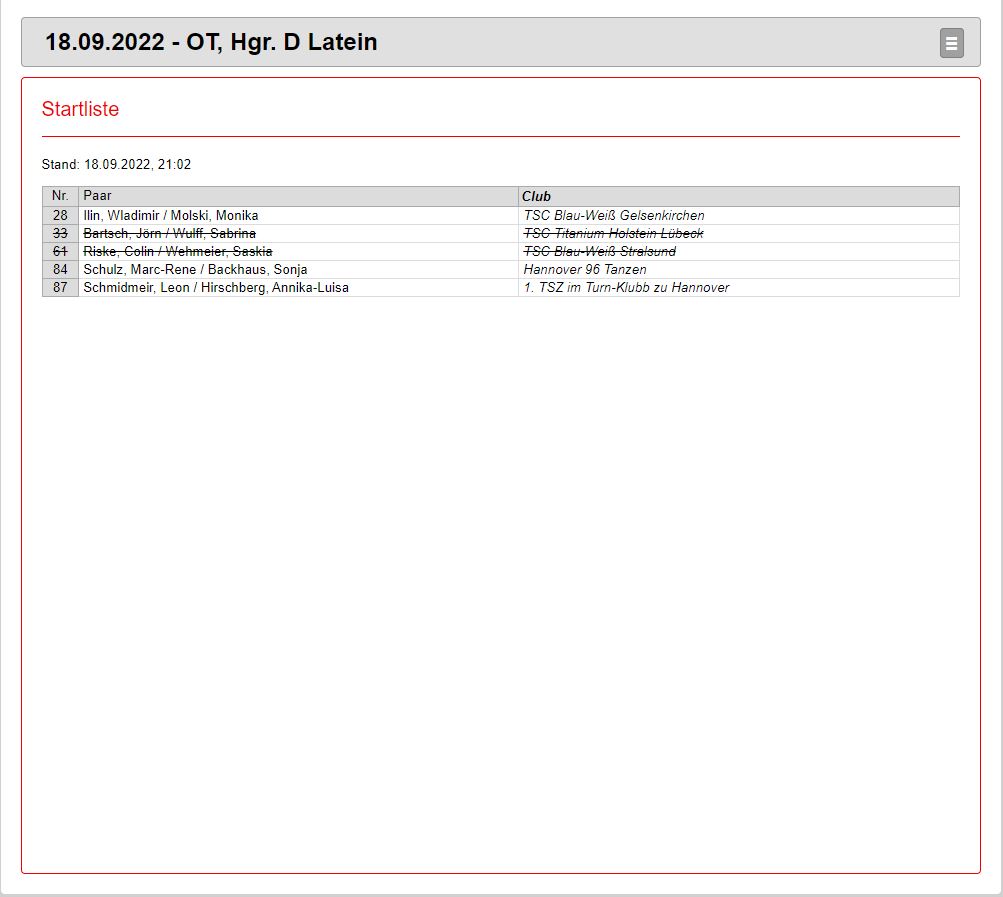Click club 1. TSZ im Turn-Klubb zu Hannover
The image size is (1003, 897).
[626, 287]
